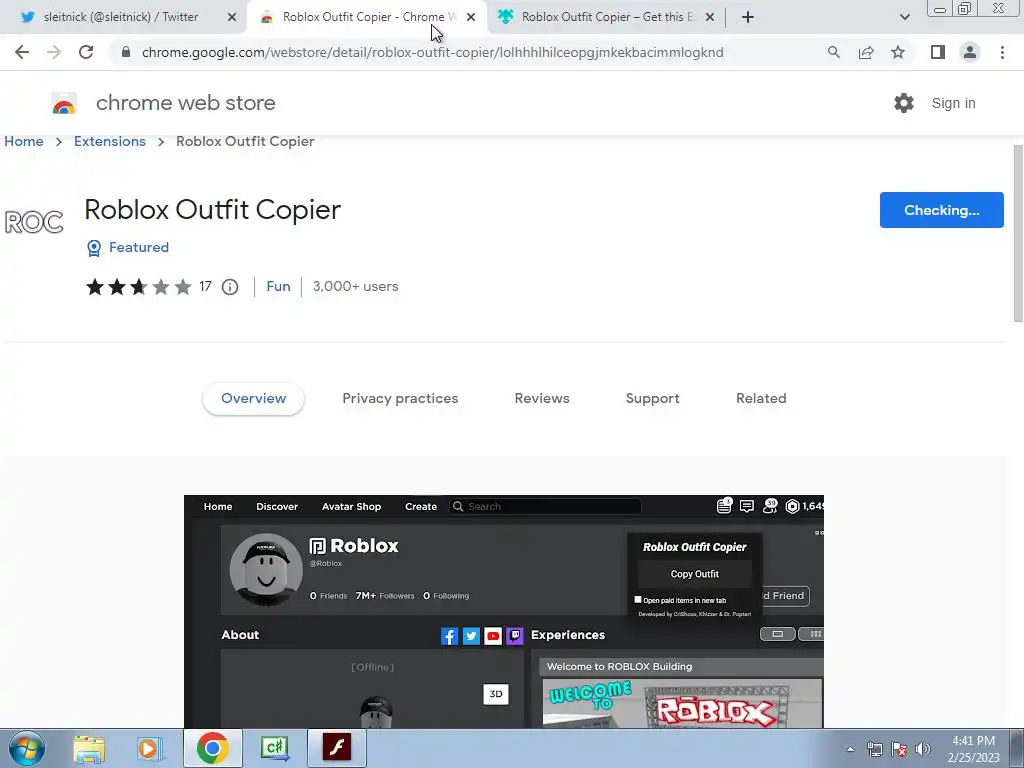Open the Chrome three-dot menu
This screenshot has width=1024, height=768.
(x=1002, y=52)
